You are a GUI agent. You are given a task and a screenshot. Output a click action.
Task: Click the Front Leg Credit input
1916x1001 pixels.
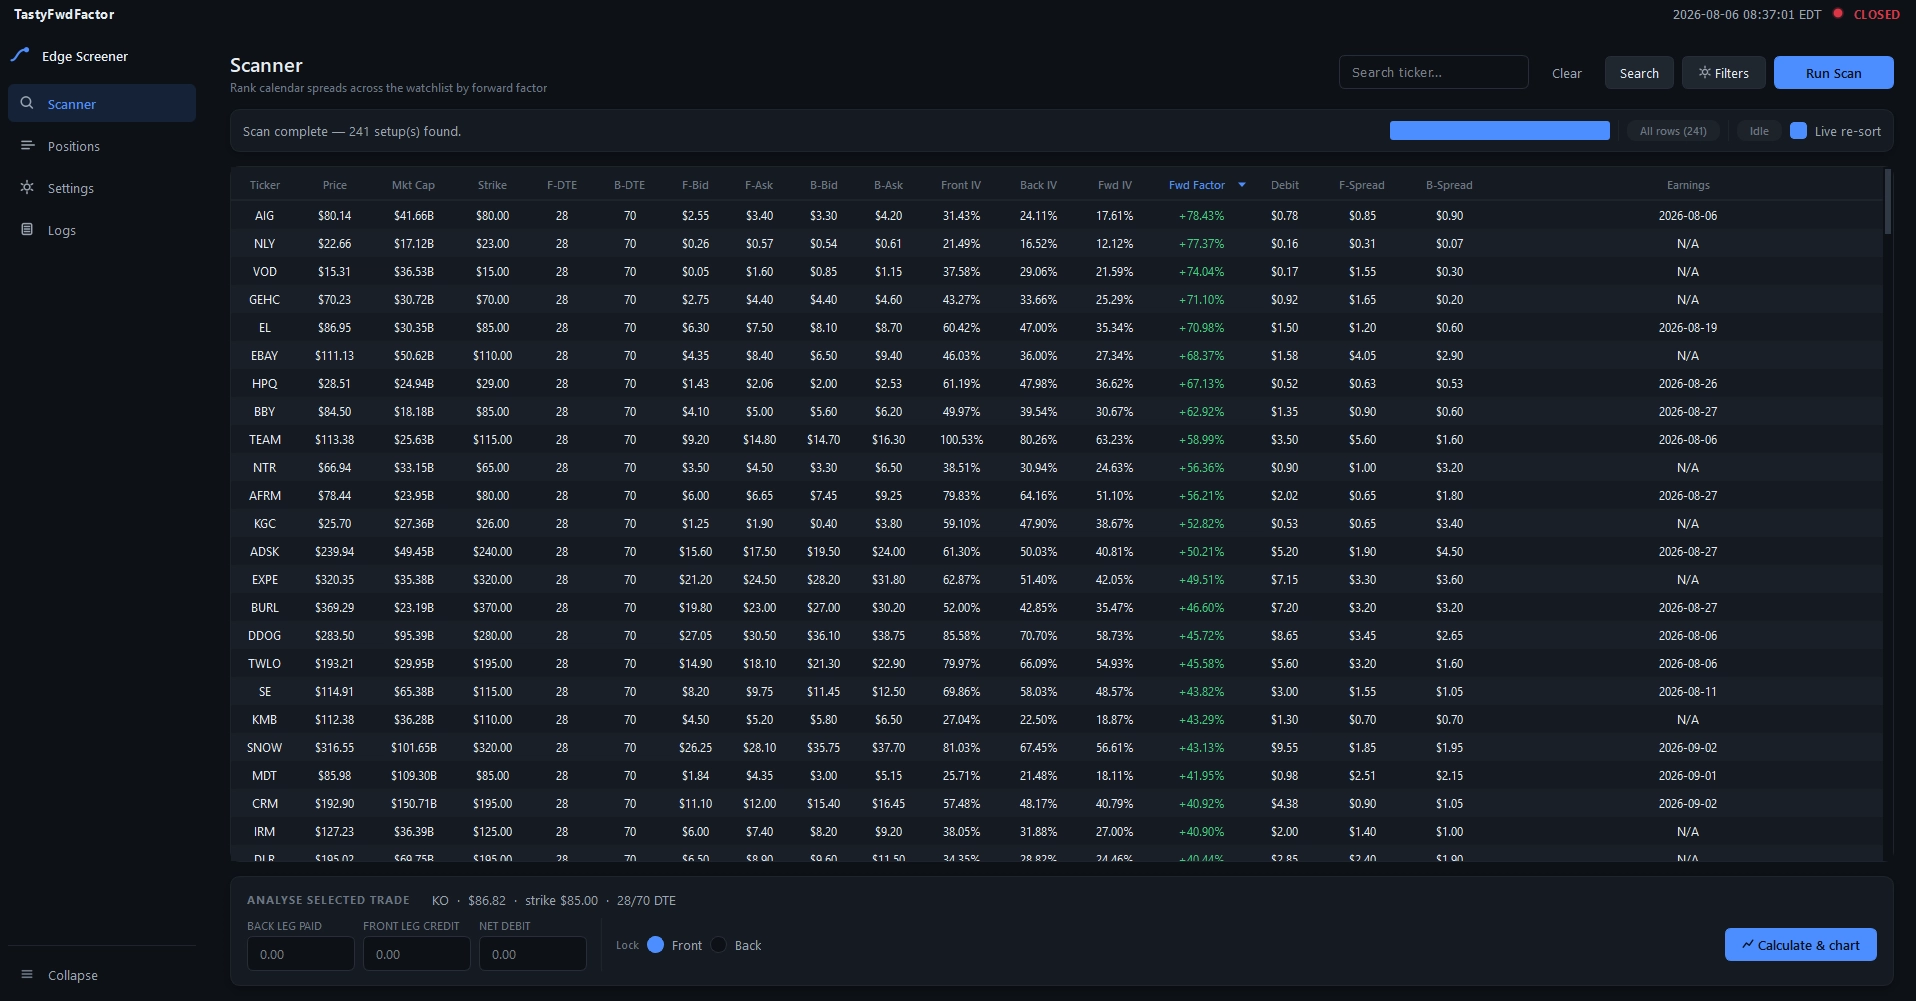click(x=416, y=954)
